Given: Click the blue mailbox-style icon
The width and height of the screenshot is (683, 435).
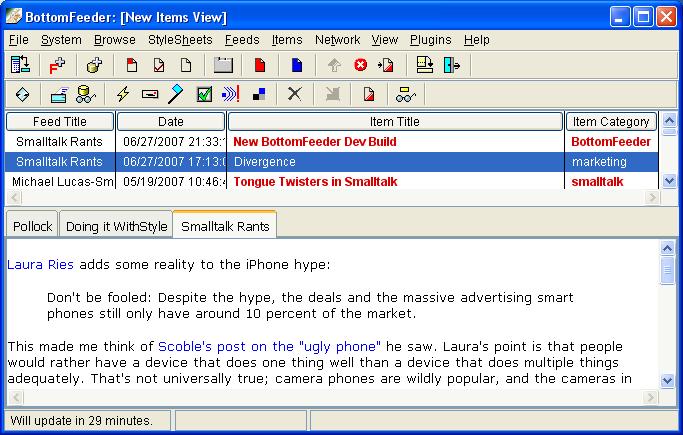Looking at the screenshot, I should [x=59, y=94].
